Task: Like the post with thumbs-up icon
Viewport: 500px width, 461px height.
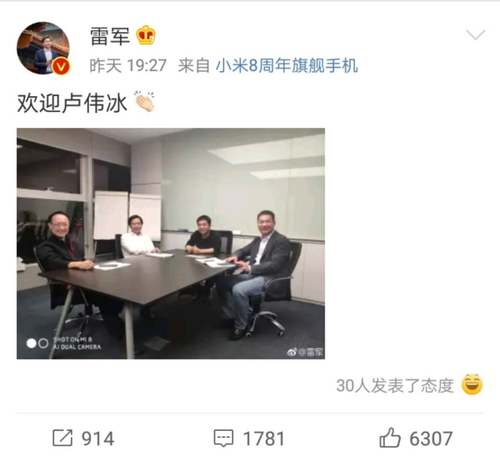Action: tap(390, 437)
